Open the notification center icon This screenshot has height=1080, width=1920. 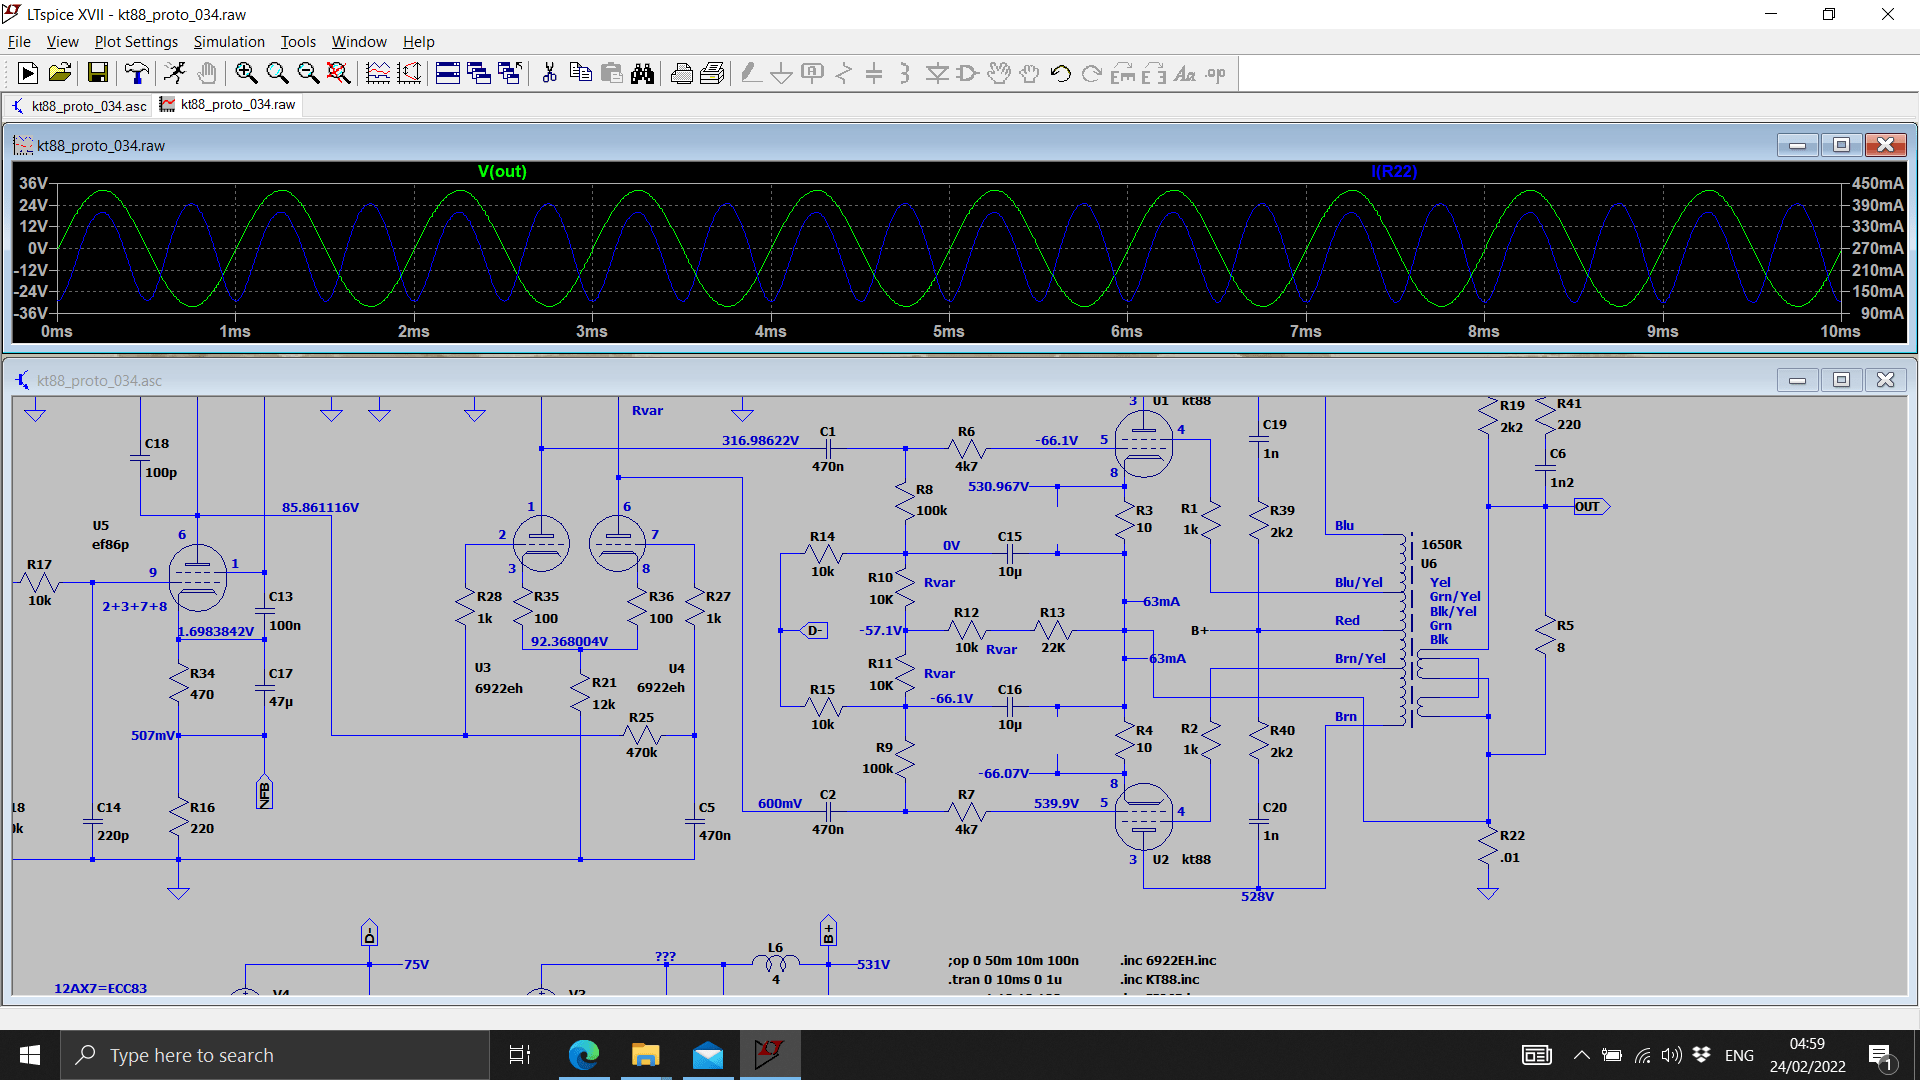coord(1881,1056)
